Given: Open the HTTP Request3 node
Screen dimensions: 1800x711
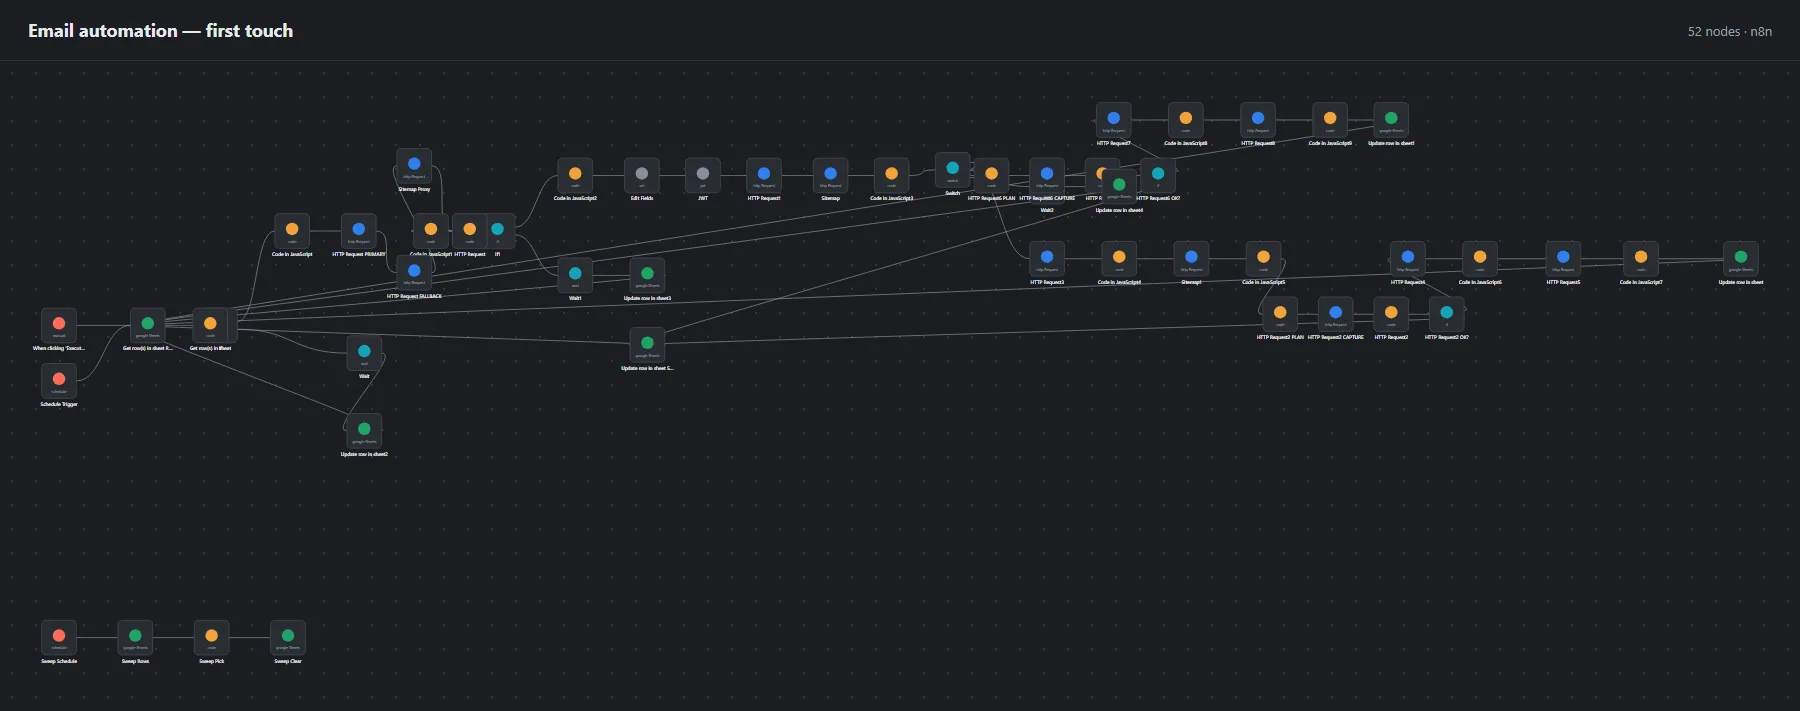Looking at the screenshot, I should point(1047,260).
